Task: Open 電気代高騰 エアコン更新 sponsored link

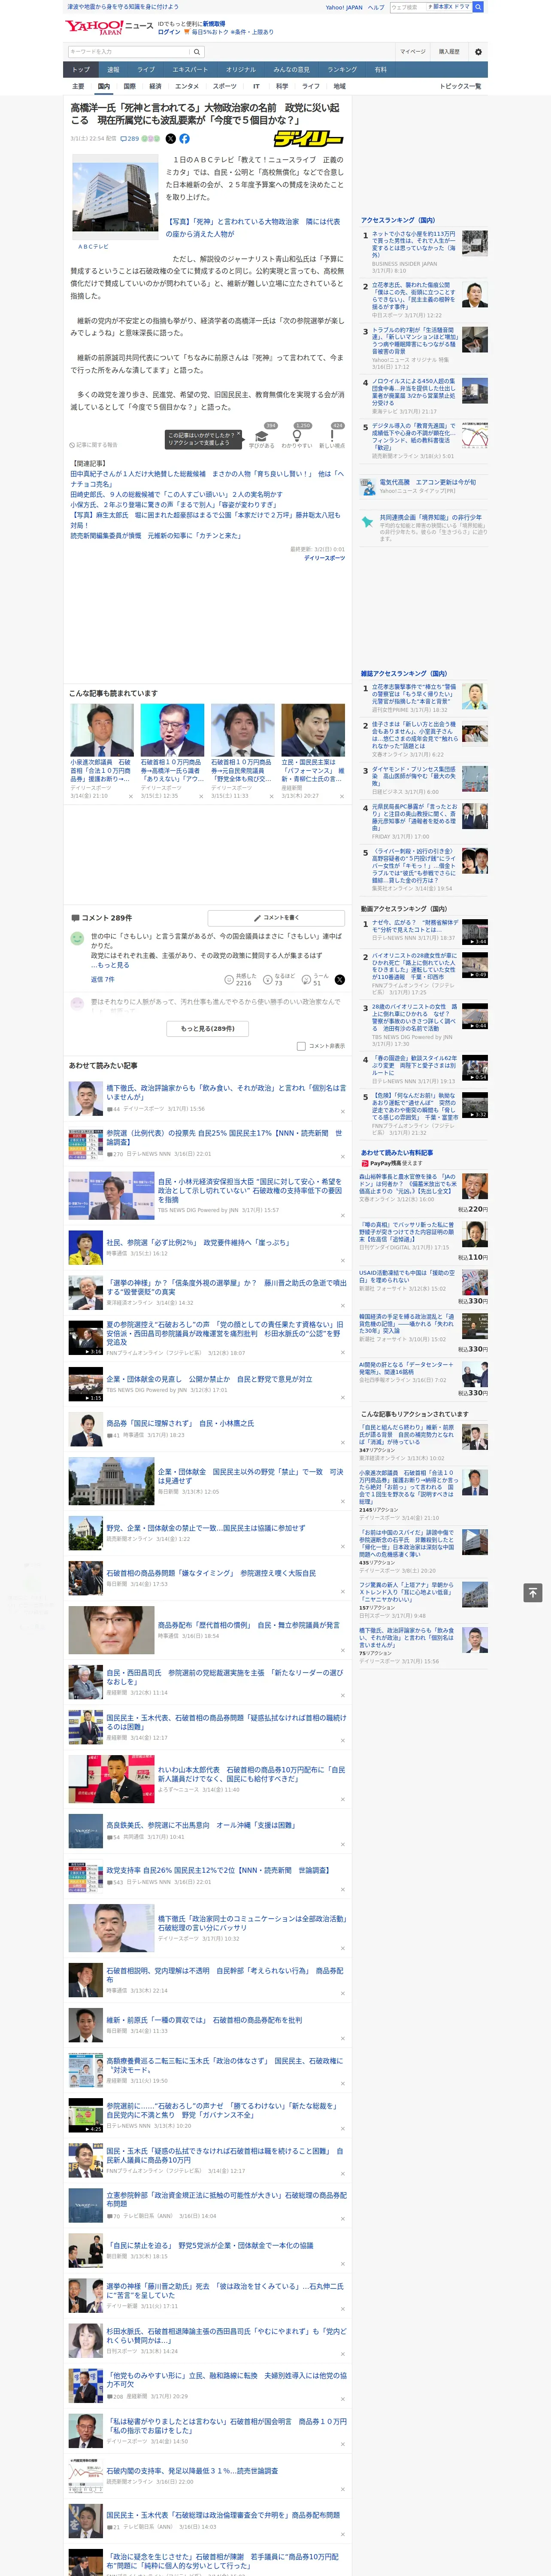Action: (x=427, y=482)
